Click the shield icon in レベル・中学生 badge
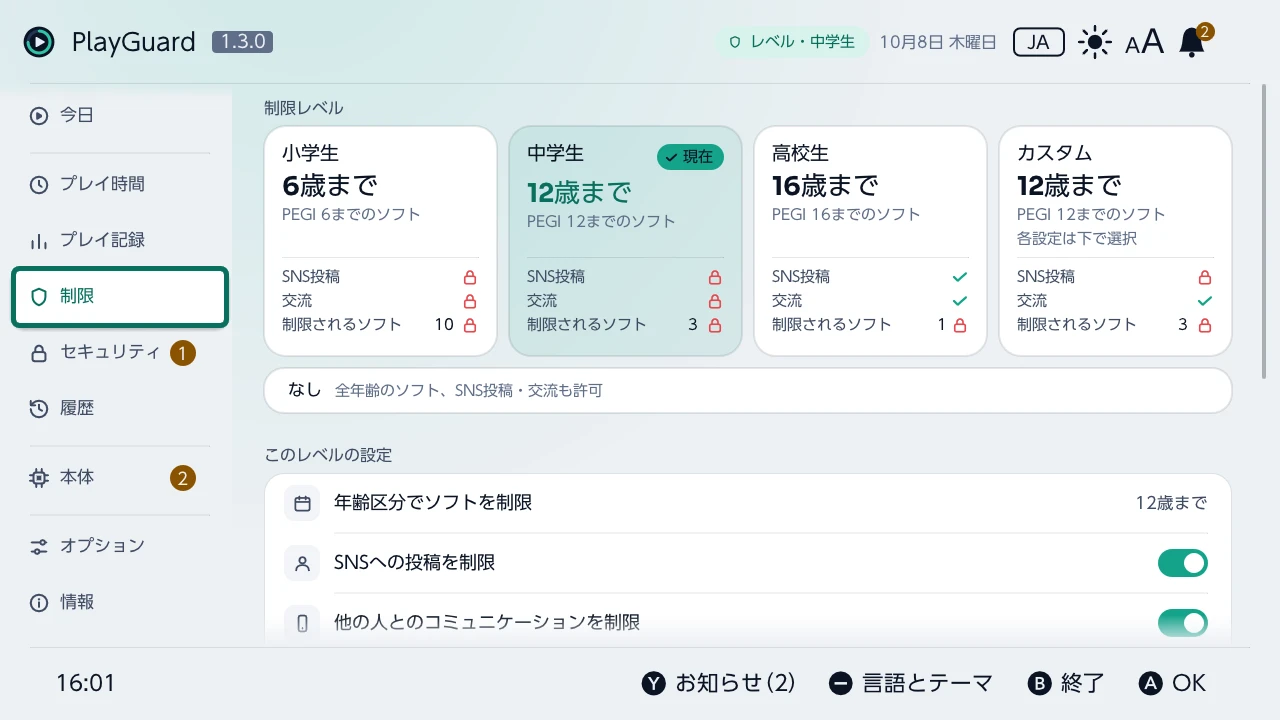The image size is (1280, 720). pyautogui.click(x=735, y=42)
